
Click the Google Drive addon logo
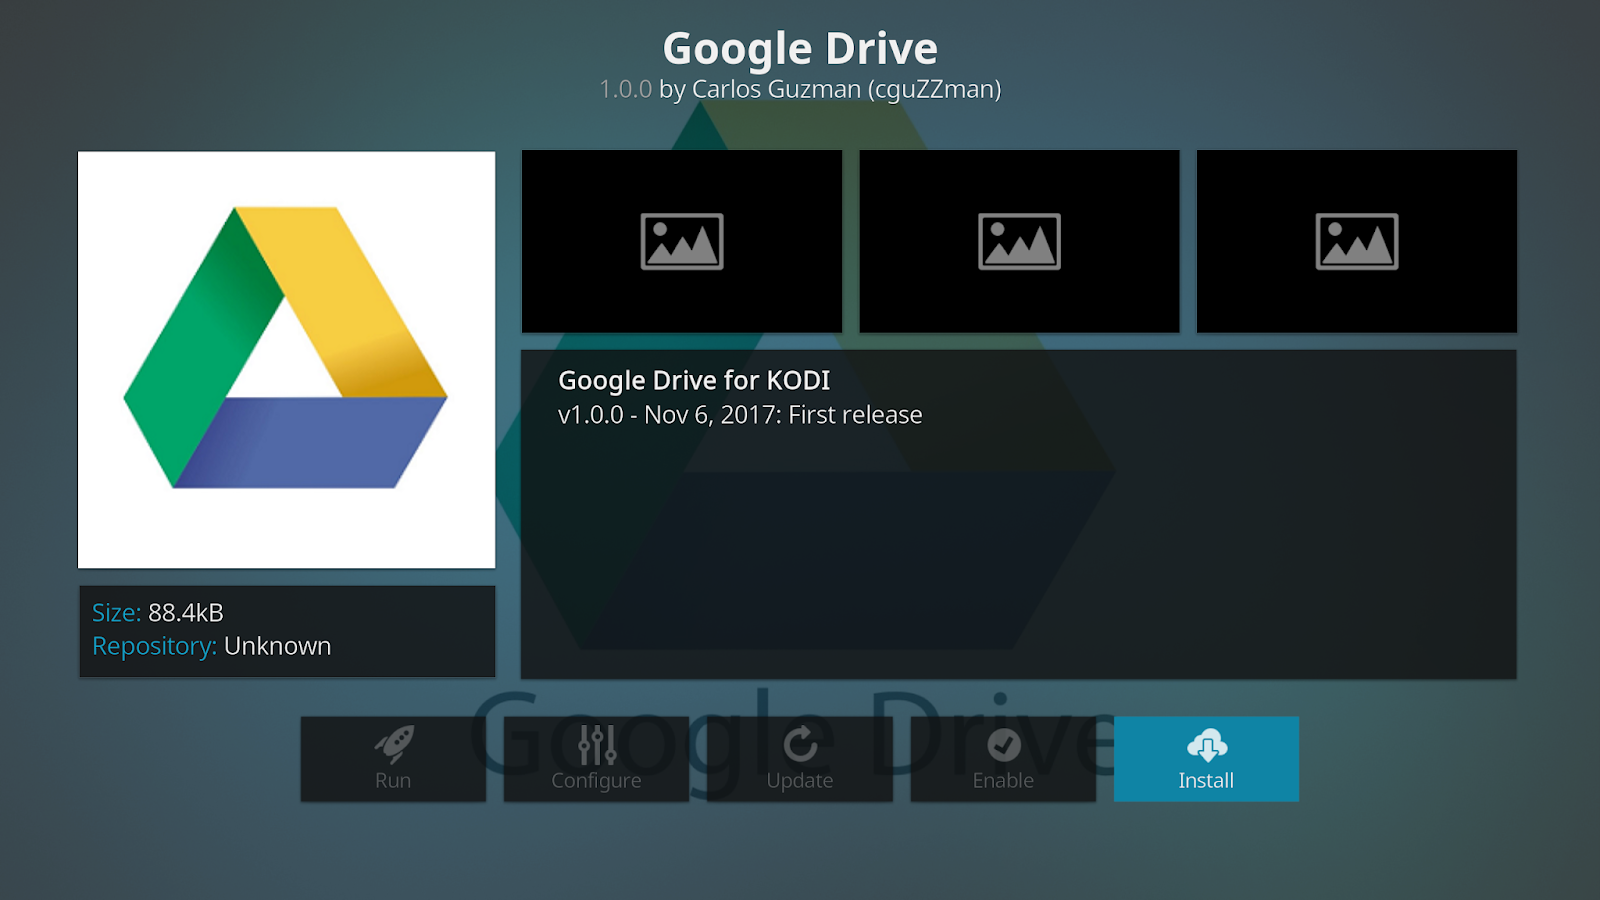(286, 359)
